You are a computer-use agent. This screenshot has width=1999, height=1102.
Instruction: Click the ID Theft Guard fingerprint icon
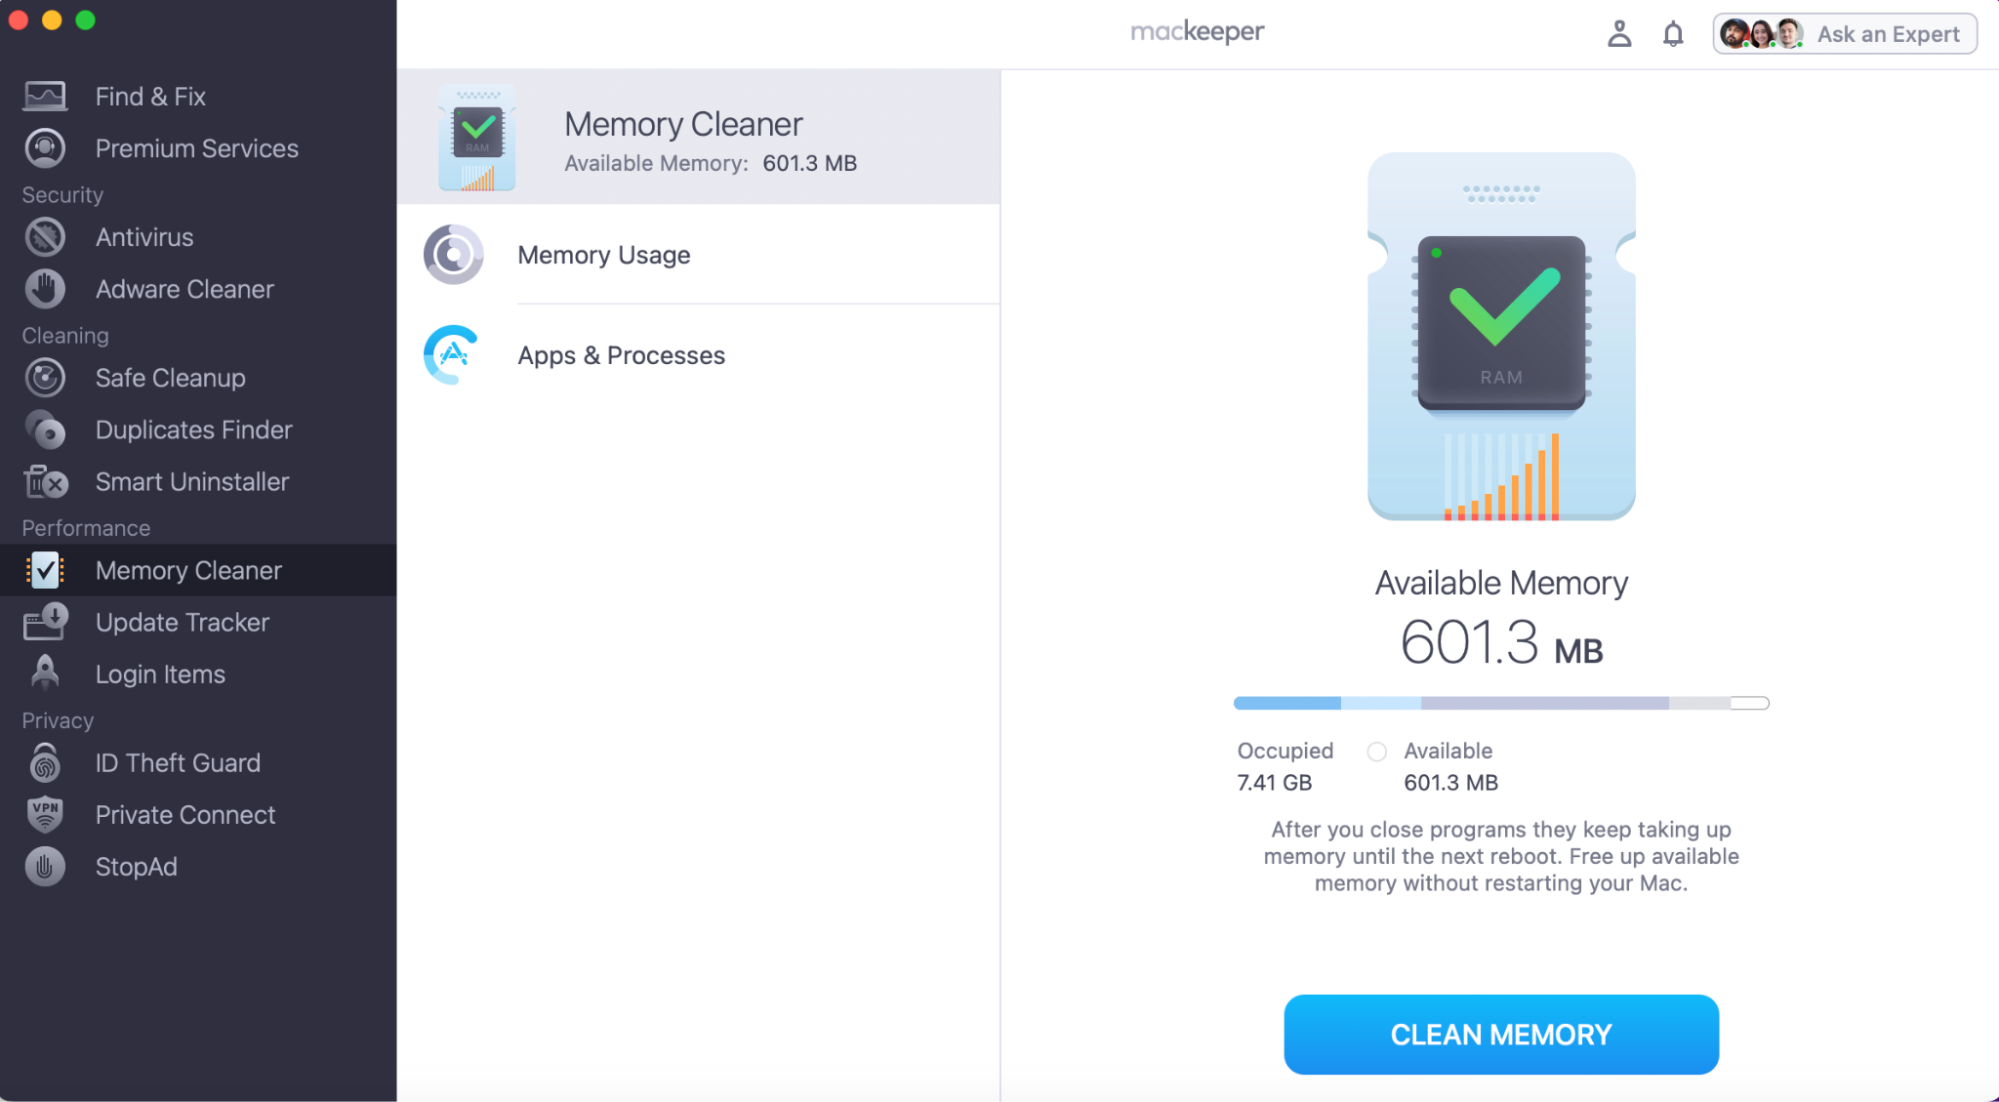[44, 763]
